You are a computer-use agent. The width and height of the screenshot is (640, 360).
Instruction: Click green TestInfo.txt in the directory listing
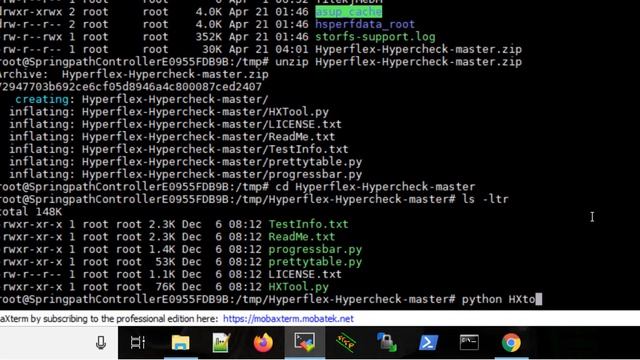pos(308,224)
